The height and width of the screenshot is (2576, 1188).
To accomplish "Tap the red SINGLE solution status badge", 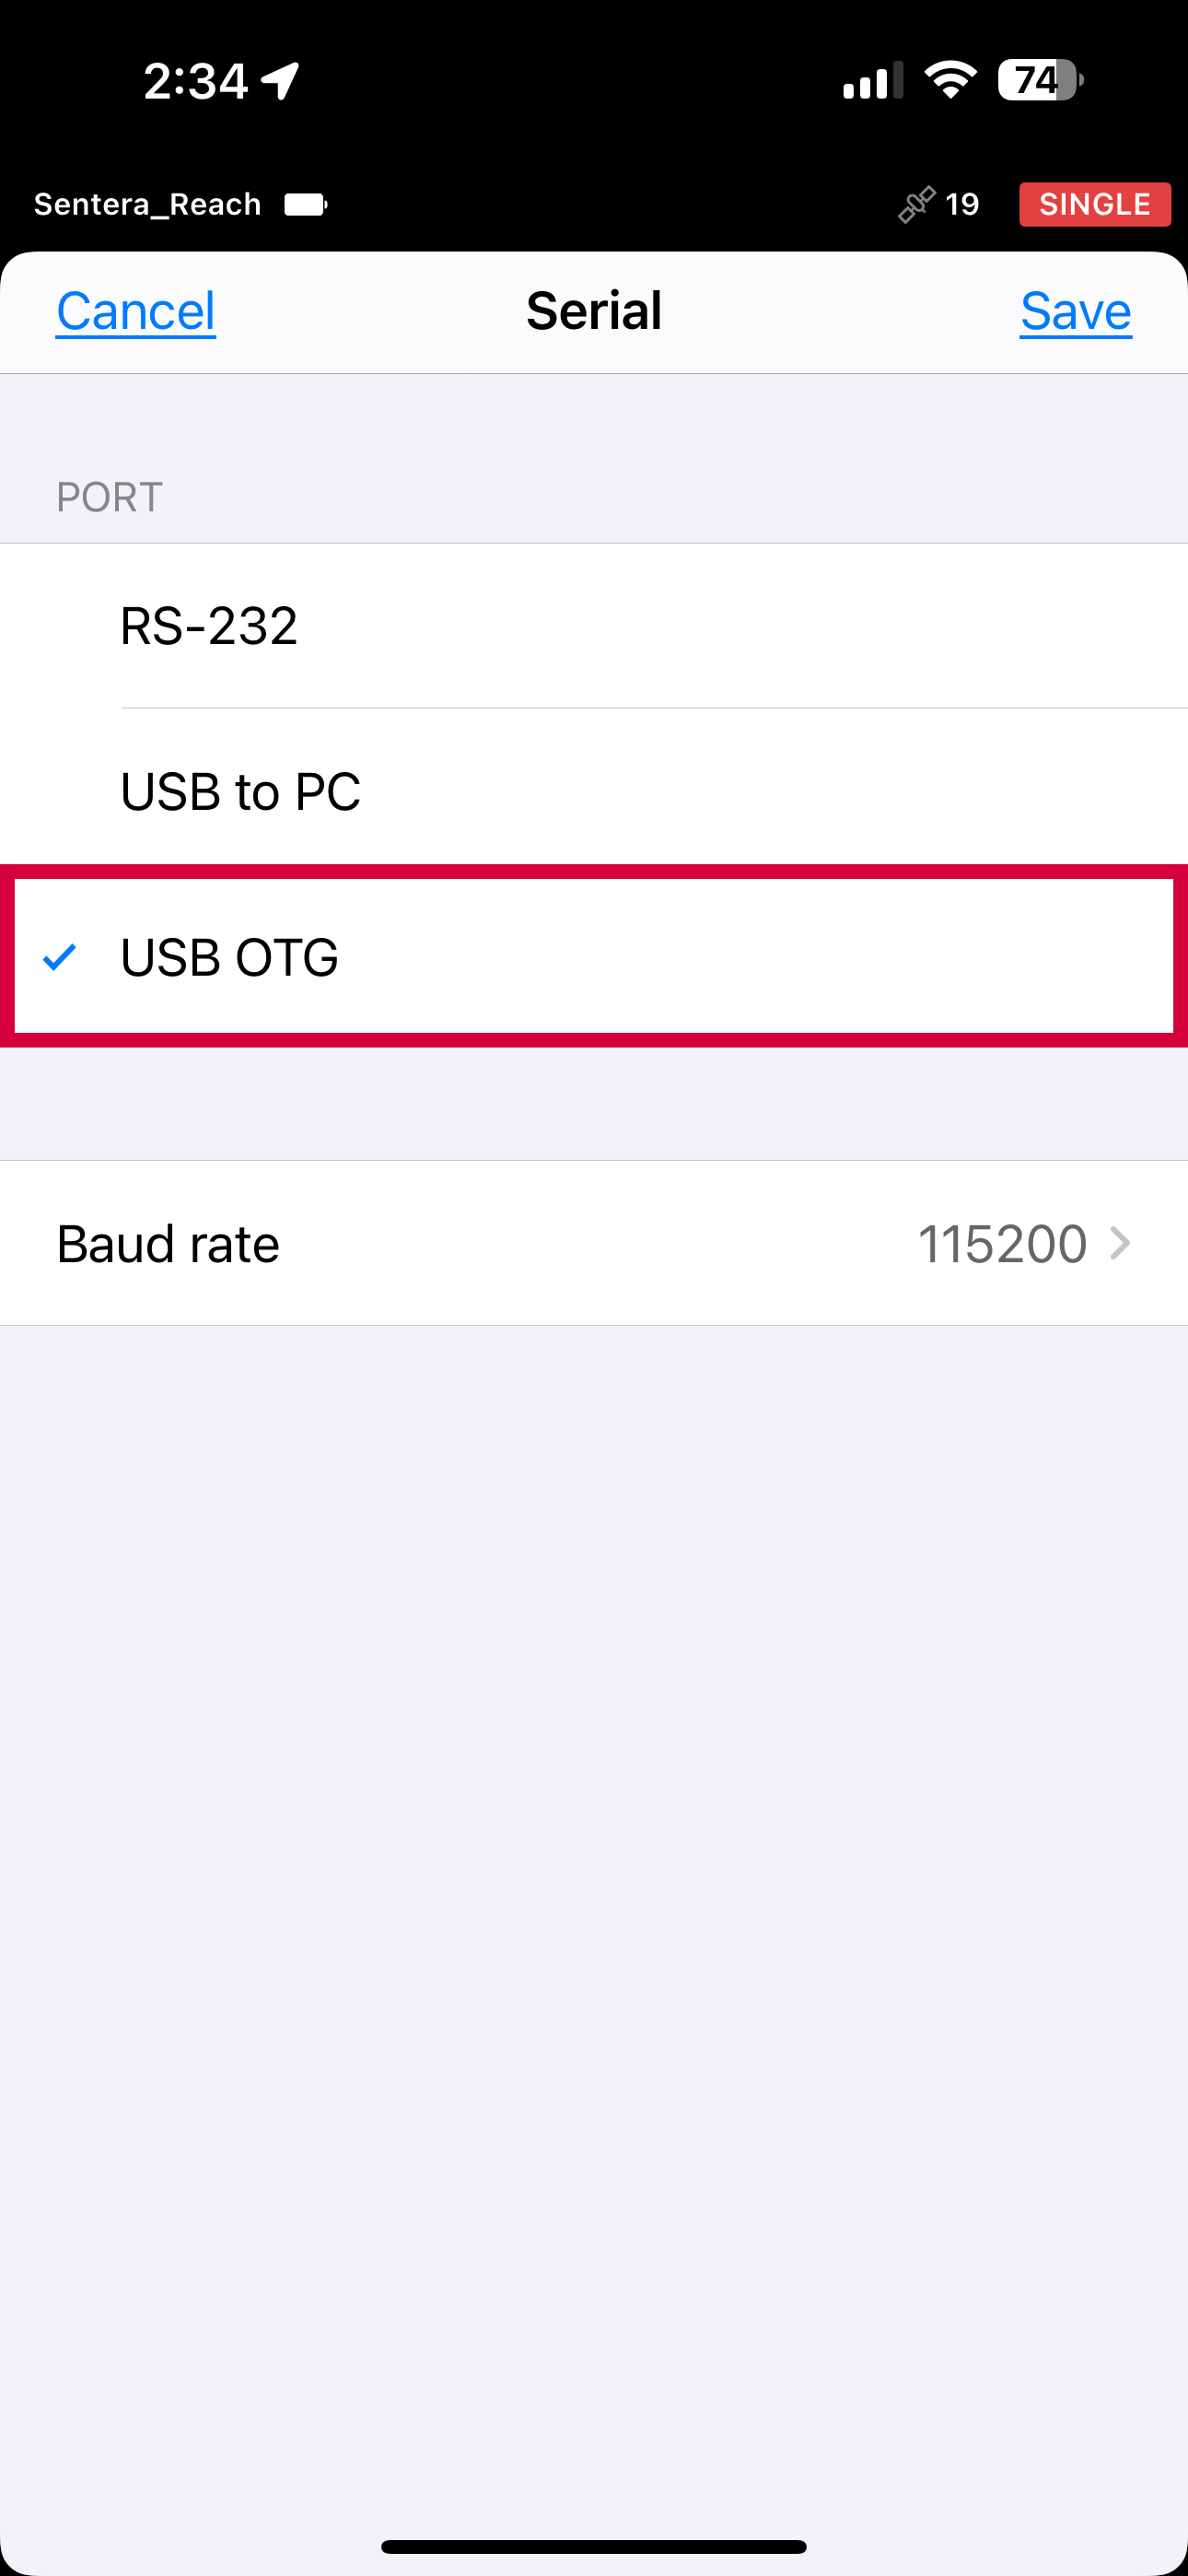I will click(x=1094, y=204).
